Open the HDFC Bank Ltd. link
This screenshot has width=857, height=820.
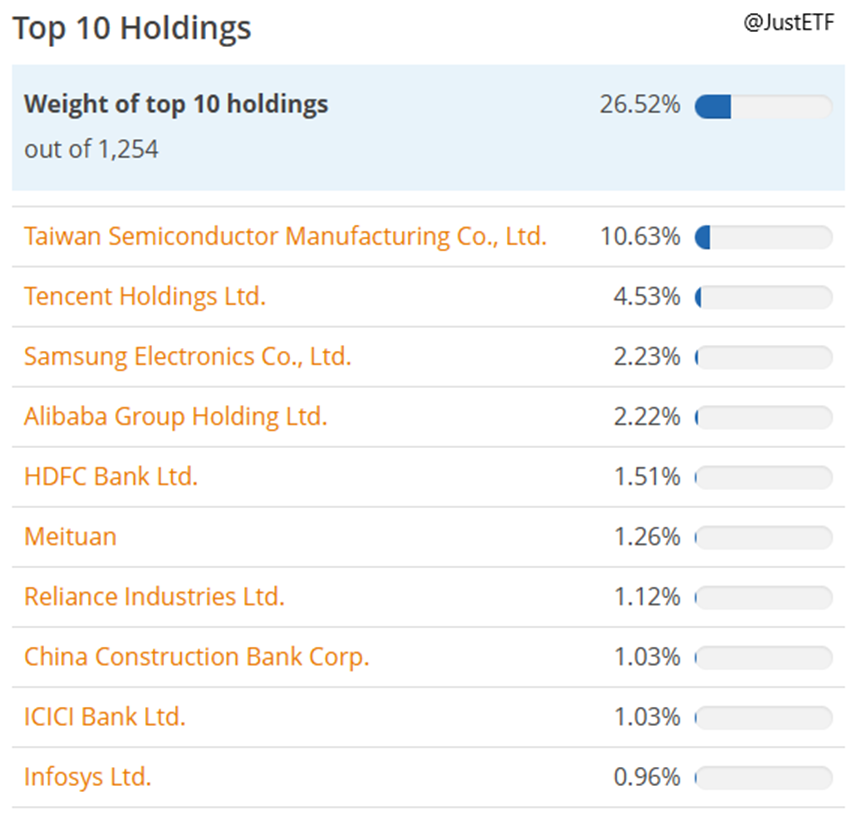point(111,477)
